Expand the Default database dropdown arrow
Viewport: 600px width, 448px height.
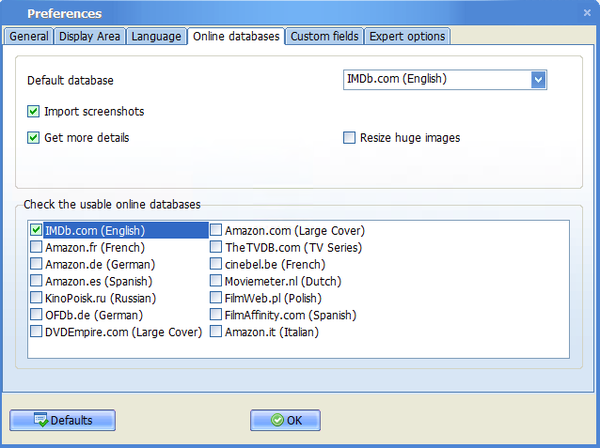(x=538, y=80)
